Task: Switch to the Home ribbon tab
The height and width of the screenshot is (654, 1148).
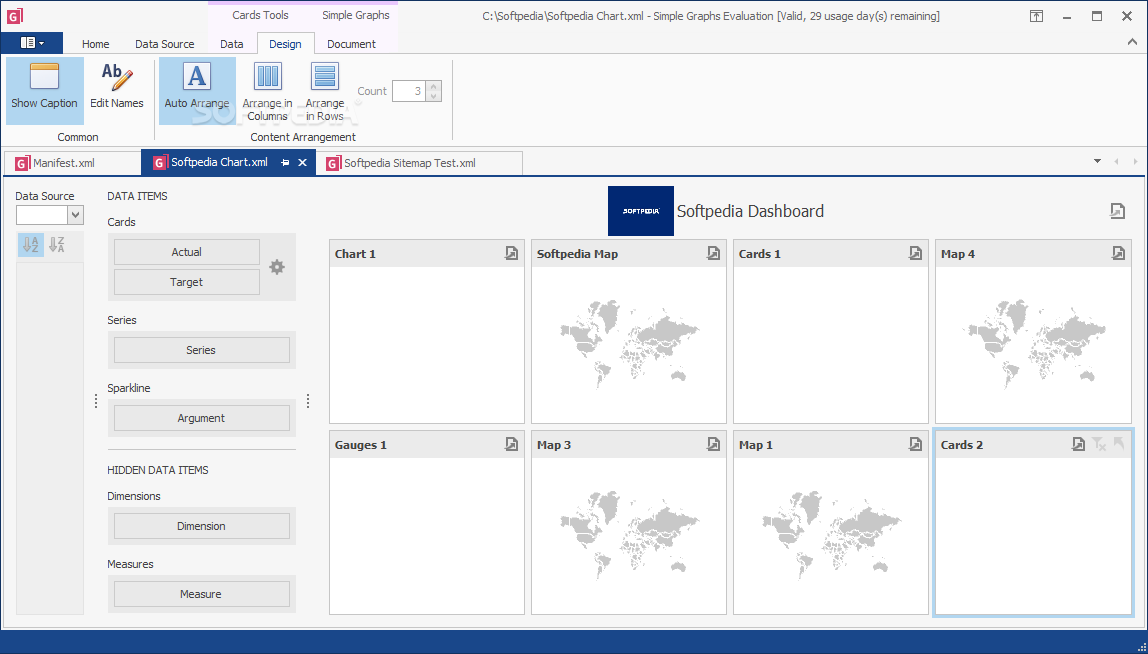Action: pyautogui.click(x=95, y=44)
